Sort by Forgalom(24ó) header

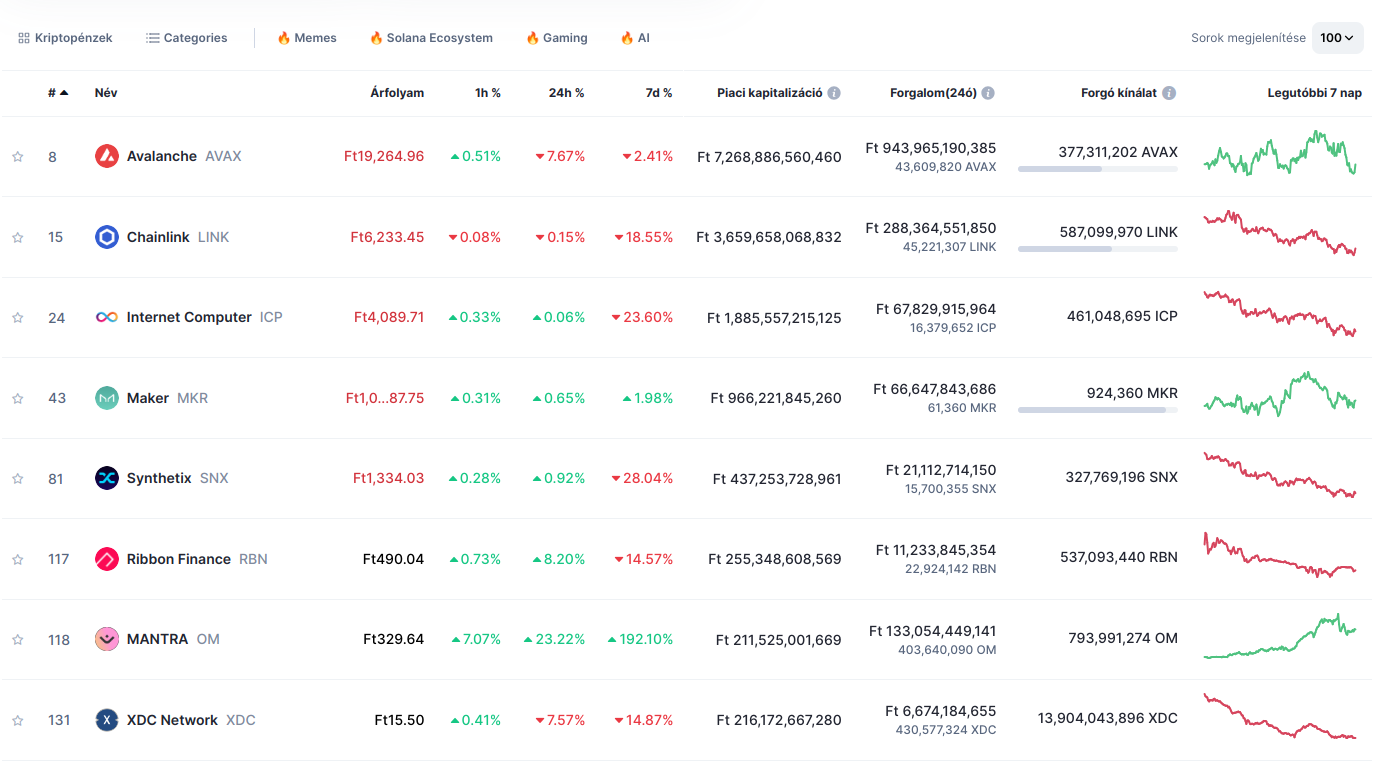click(x=933, y=93)
